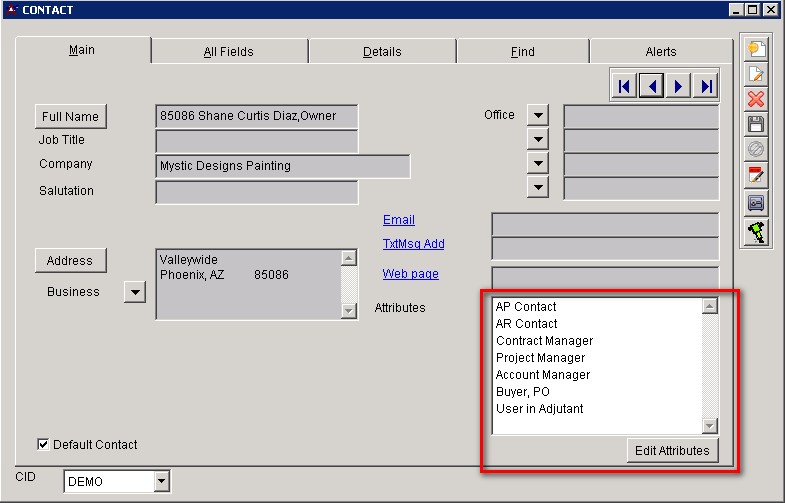Viewport: 785px width, 503px height.
Task: Click the edit record pencil icon
Action: pos(757,74)
